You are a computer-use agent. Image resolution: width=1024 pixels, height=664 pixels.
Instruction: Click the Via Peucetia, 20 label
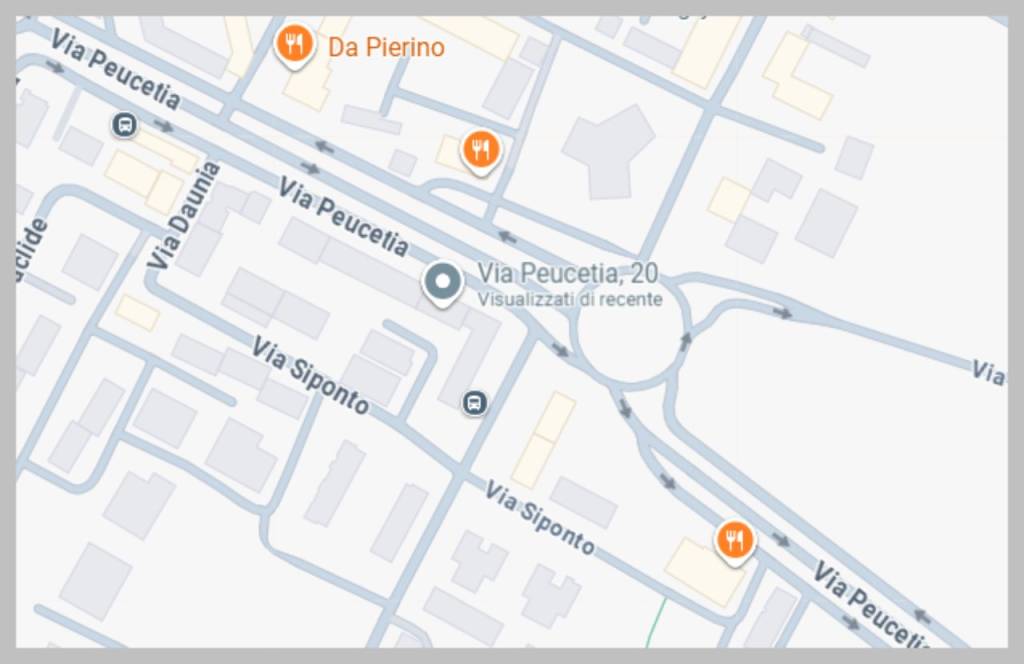click(568, 273)
